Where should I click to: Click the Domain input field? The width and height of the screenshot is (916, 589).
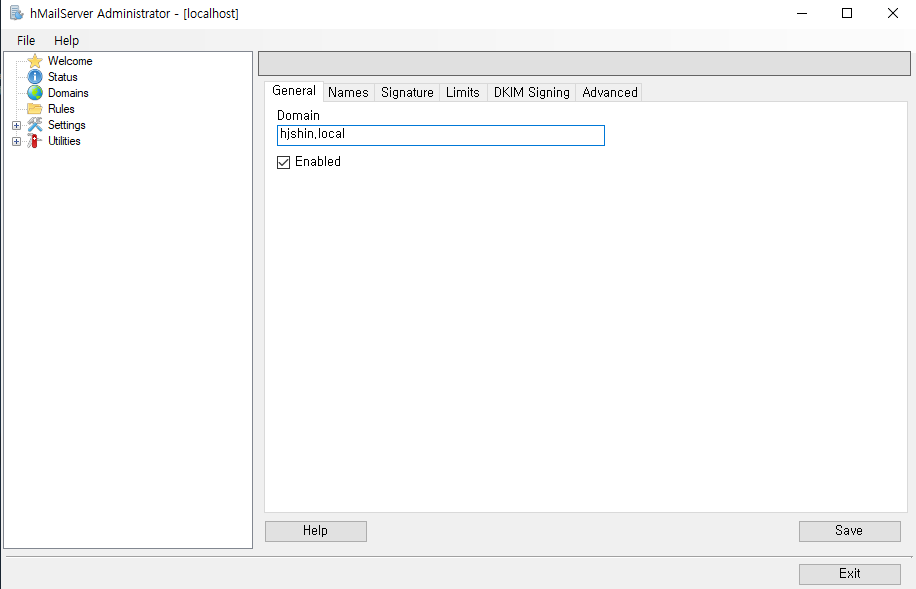click(x=440, y=135)
